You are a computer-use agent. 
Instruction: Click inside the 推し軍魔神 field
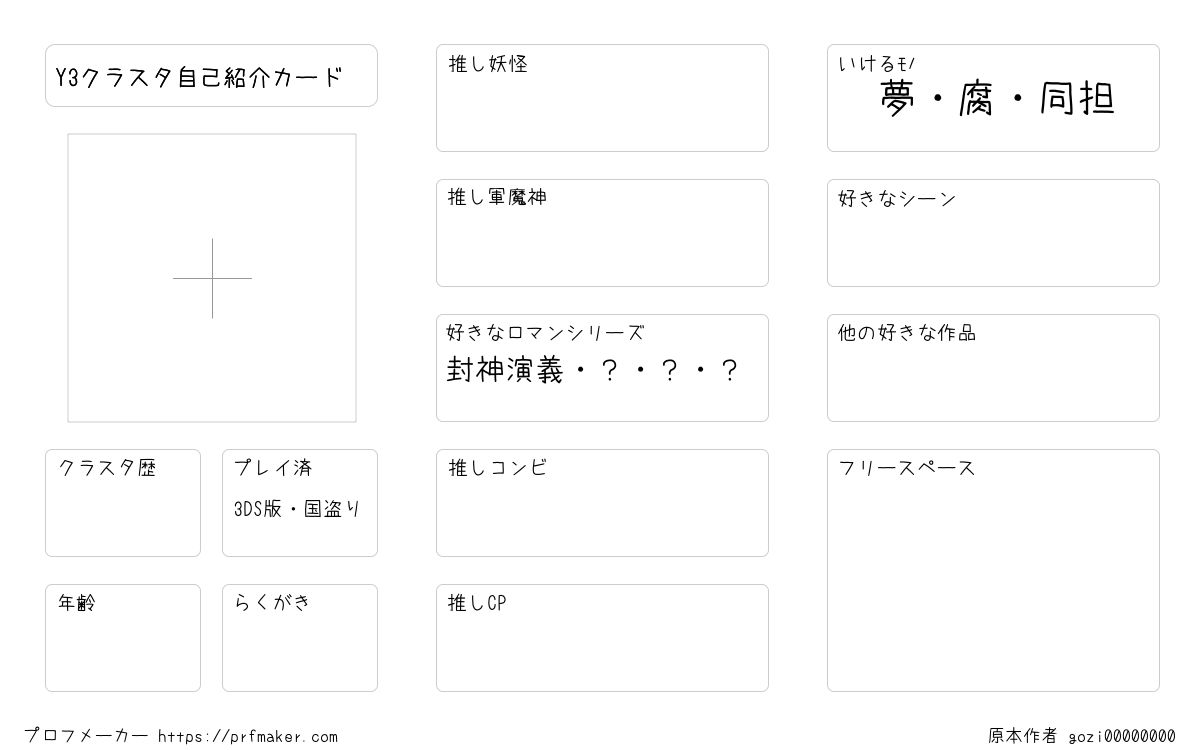[x=602, y=233]
